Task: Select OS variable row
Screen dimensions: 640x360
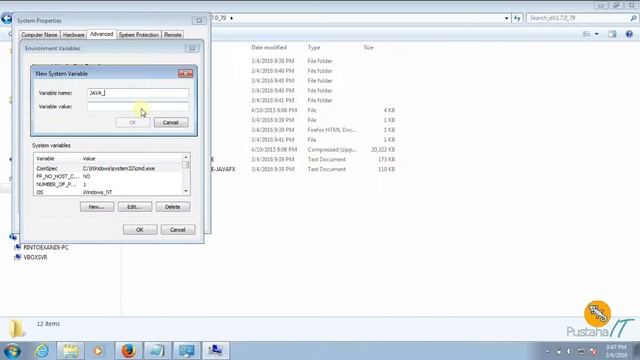Action: (108, 192)
